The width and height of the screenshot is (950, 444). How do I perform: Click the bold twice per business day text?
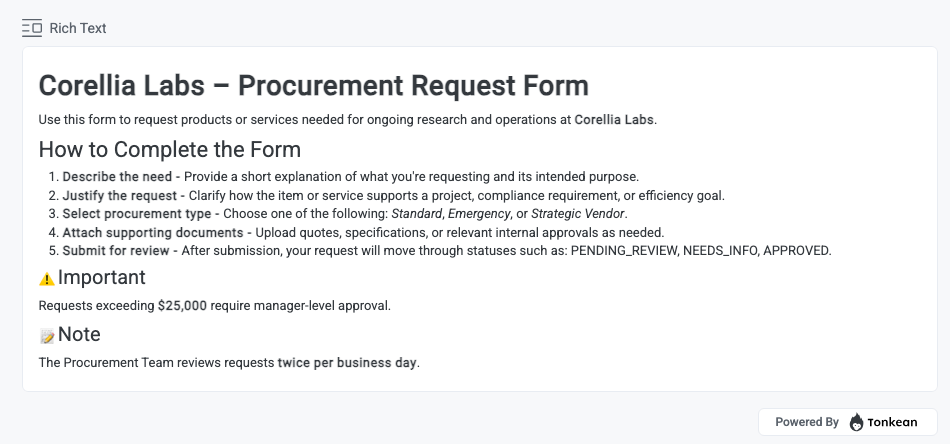347,362
